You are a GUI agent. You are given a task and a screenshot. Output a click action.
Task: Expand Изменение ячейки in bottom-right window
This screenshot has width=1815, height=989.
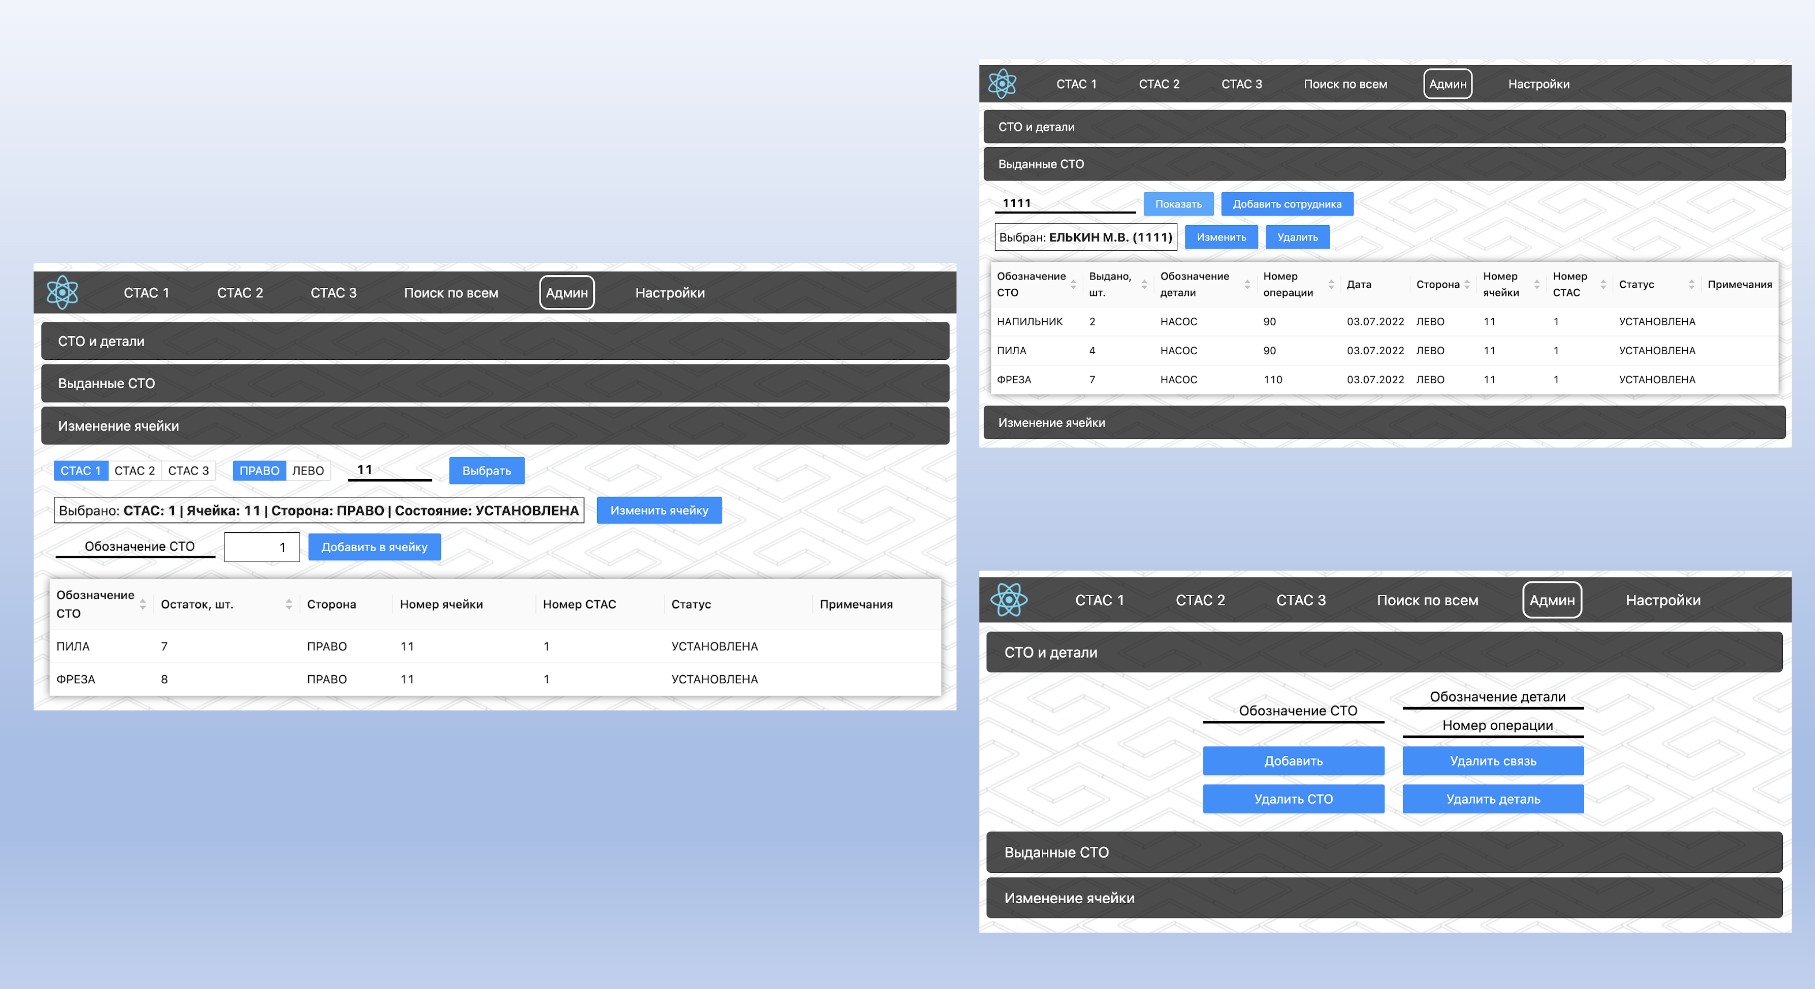pyautogui.click(x=1385, y=898)
